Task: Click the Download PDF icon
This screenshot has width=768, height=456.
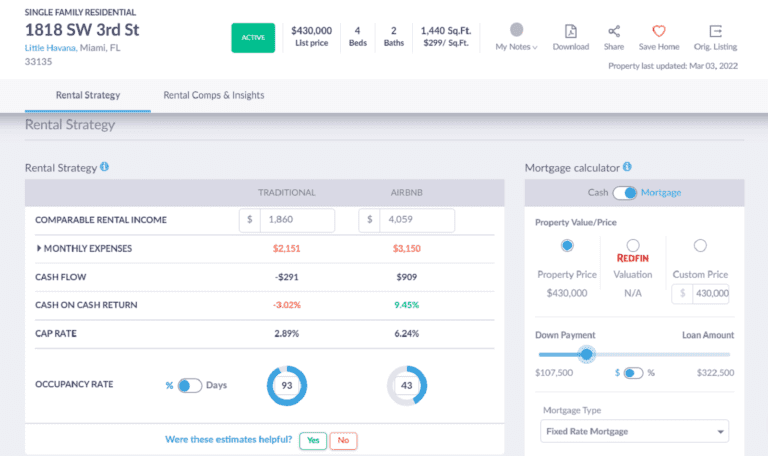Action: click(x=570, y=31)
